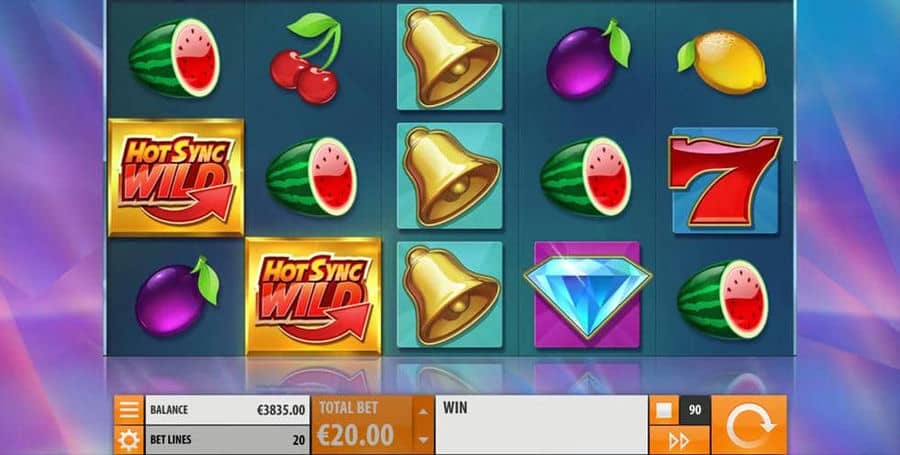Select the autoplay count 90
900x455 pixels.
click(x=695, y=410)
